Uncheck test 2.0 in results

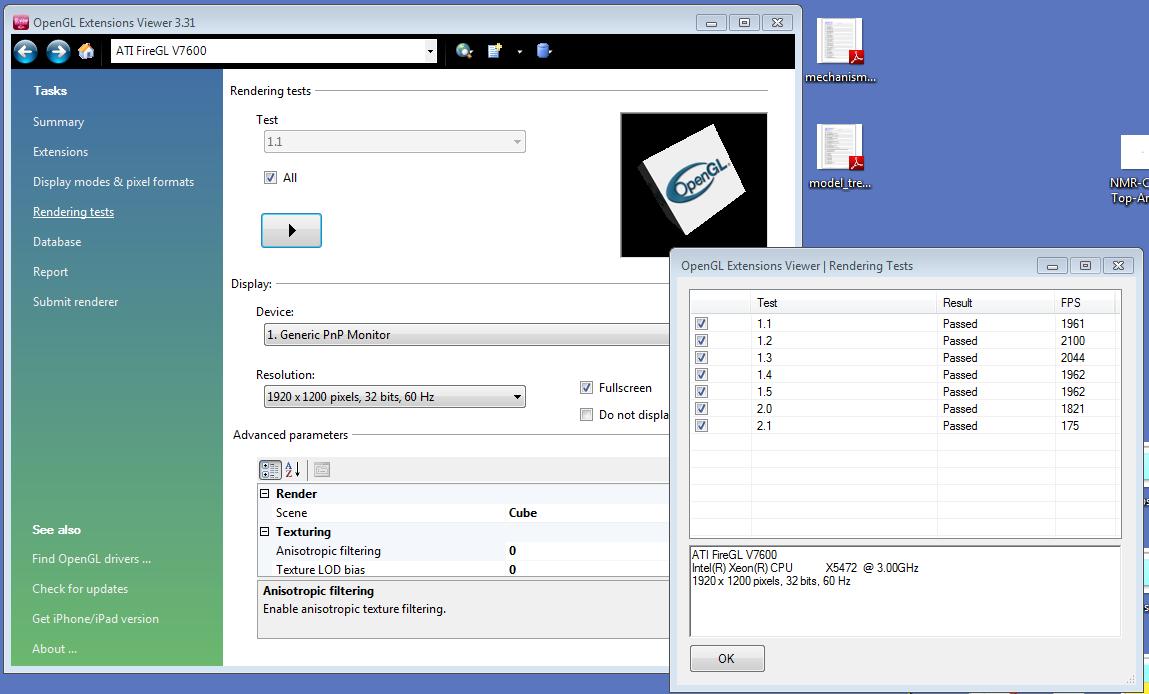pos(701,408)
